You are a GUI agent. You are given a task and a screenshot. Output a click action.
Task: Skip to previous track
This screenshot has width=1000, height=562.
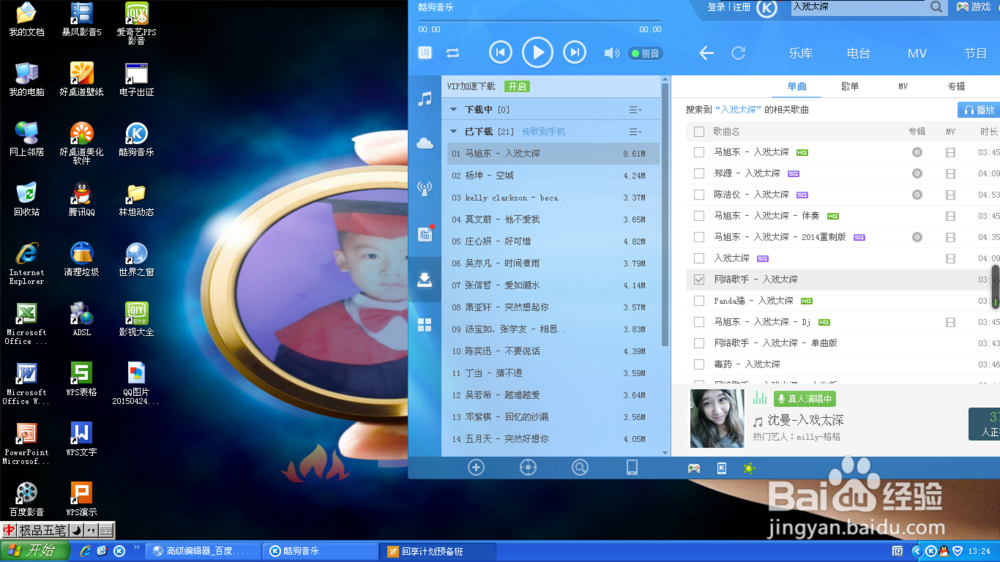500,53
